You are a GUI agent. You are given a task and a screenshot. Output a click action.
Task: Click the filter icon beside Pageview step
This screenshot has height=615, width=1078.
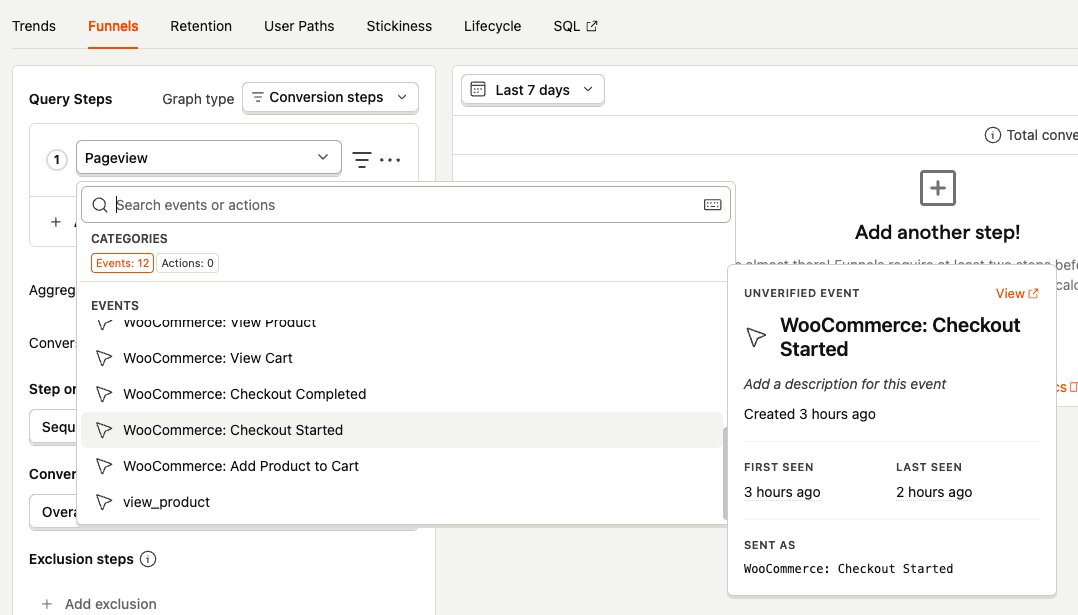[362, 159]
